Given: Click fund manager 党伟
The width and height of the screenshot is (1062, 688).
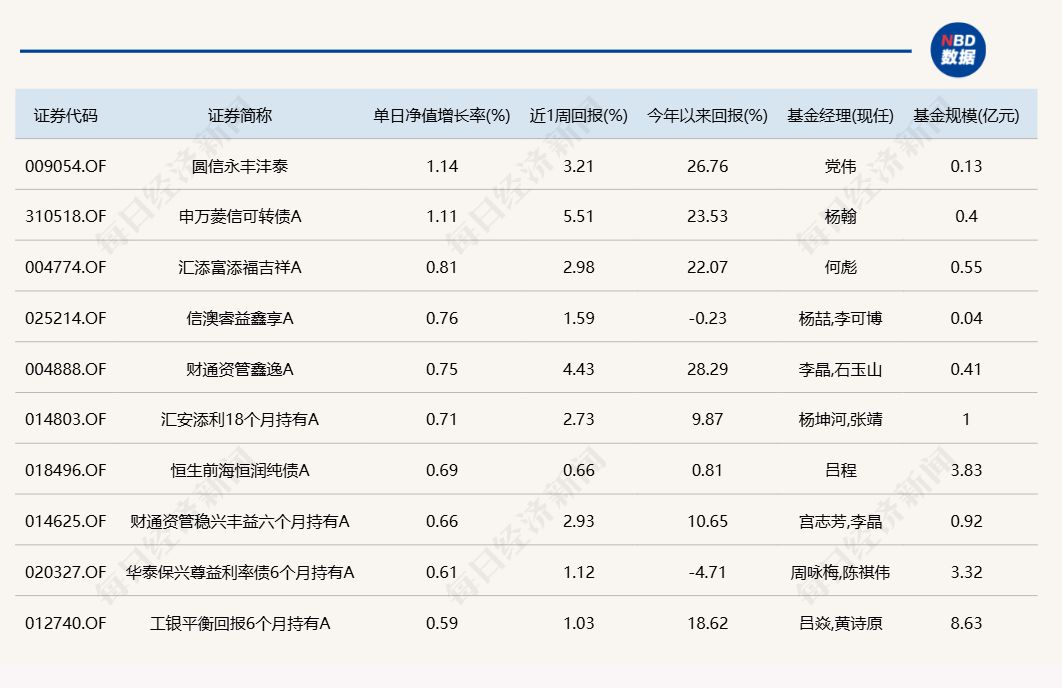Looking at the screenshot, I should [x=840, y=166].
